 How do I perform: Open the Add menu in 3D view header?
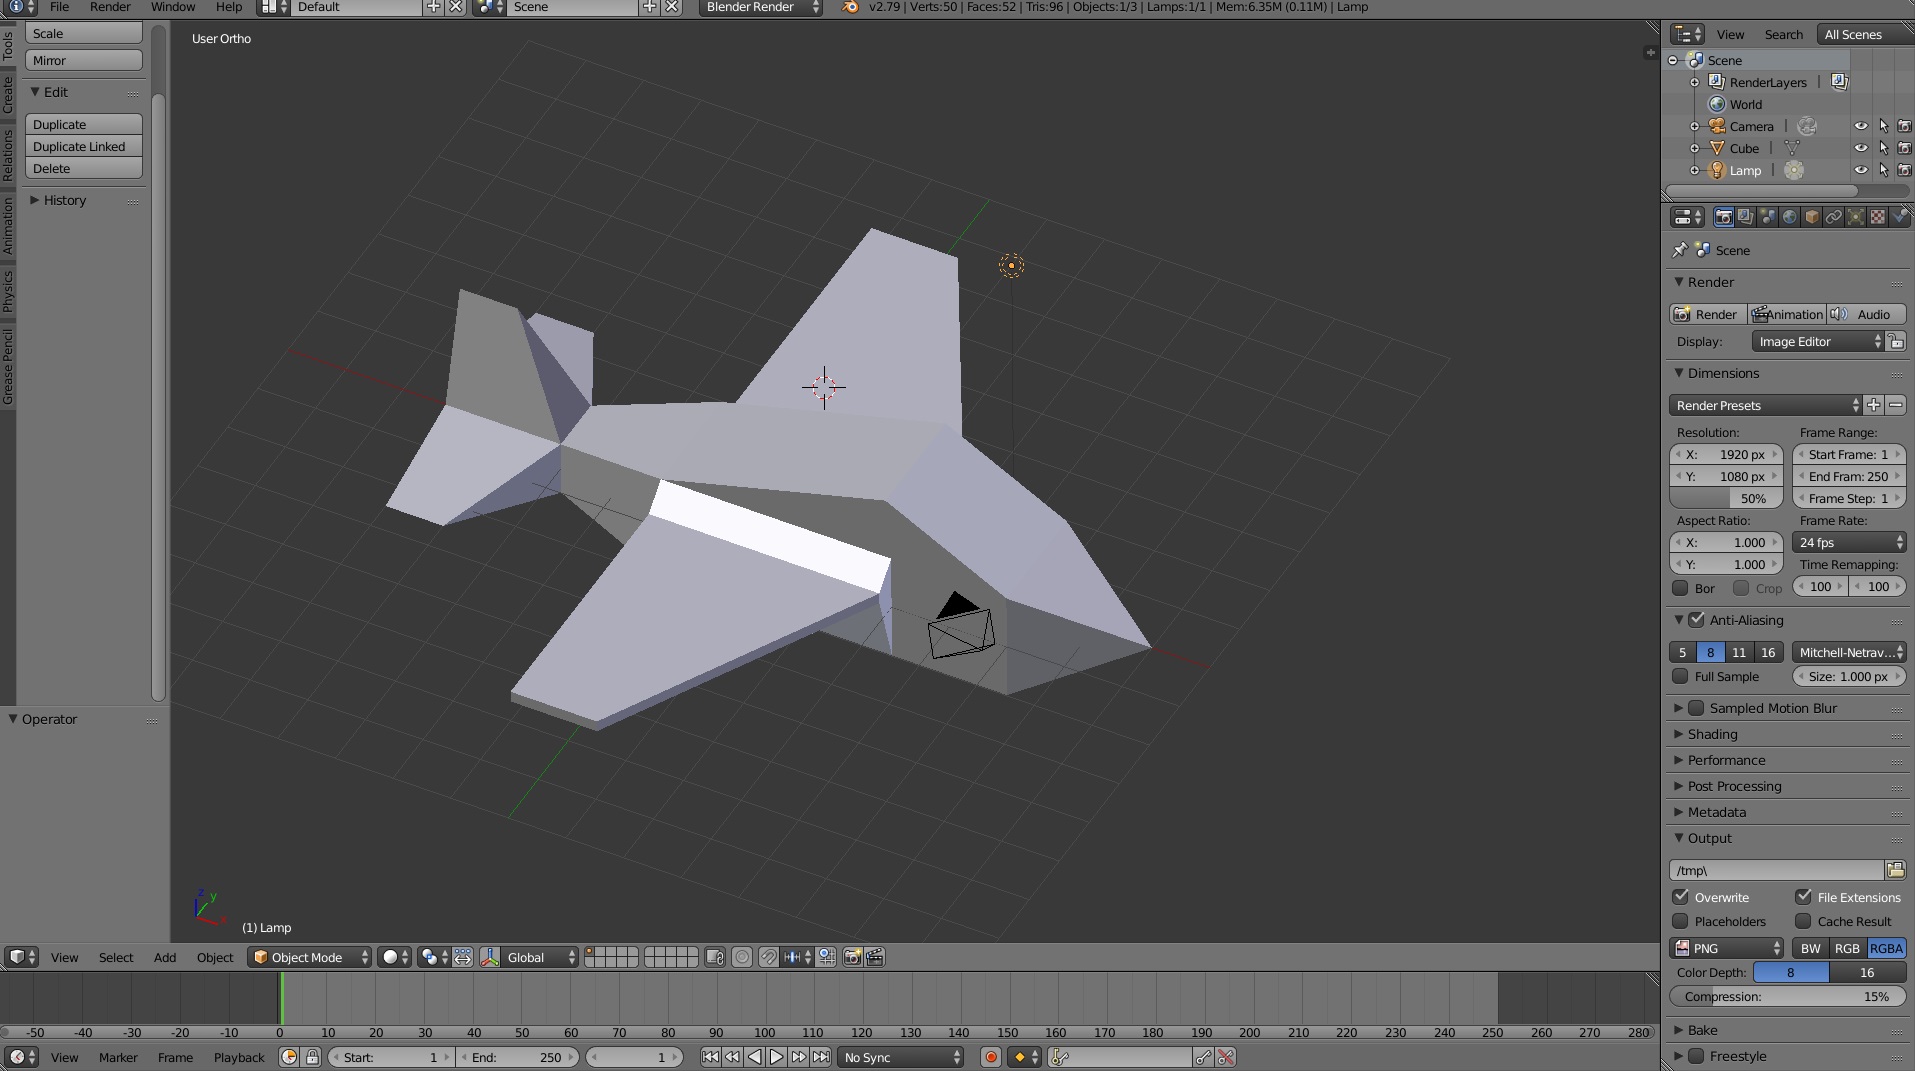point(165,957)
